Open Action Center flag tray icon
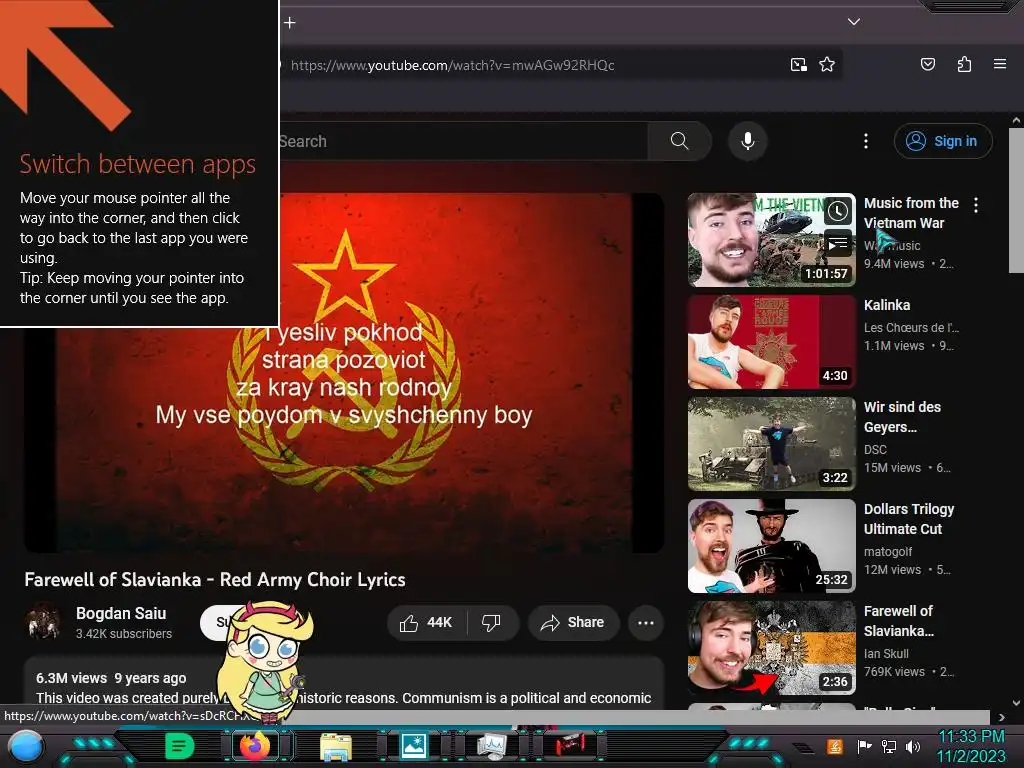Viewport: 1024px width, 768px height. [864, 746]
